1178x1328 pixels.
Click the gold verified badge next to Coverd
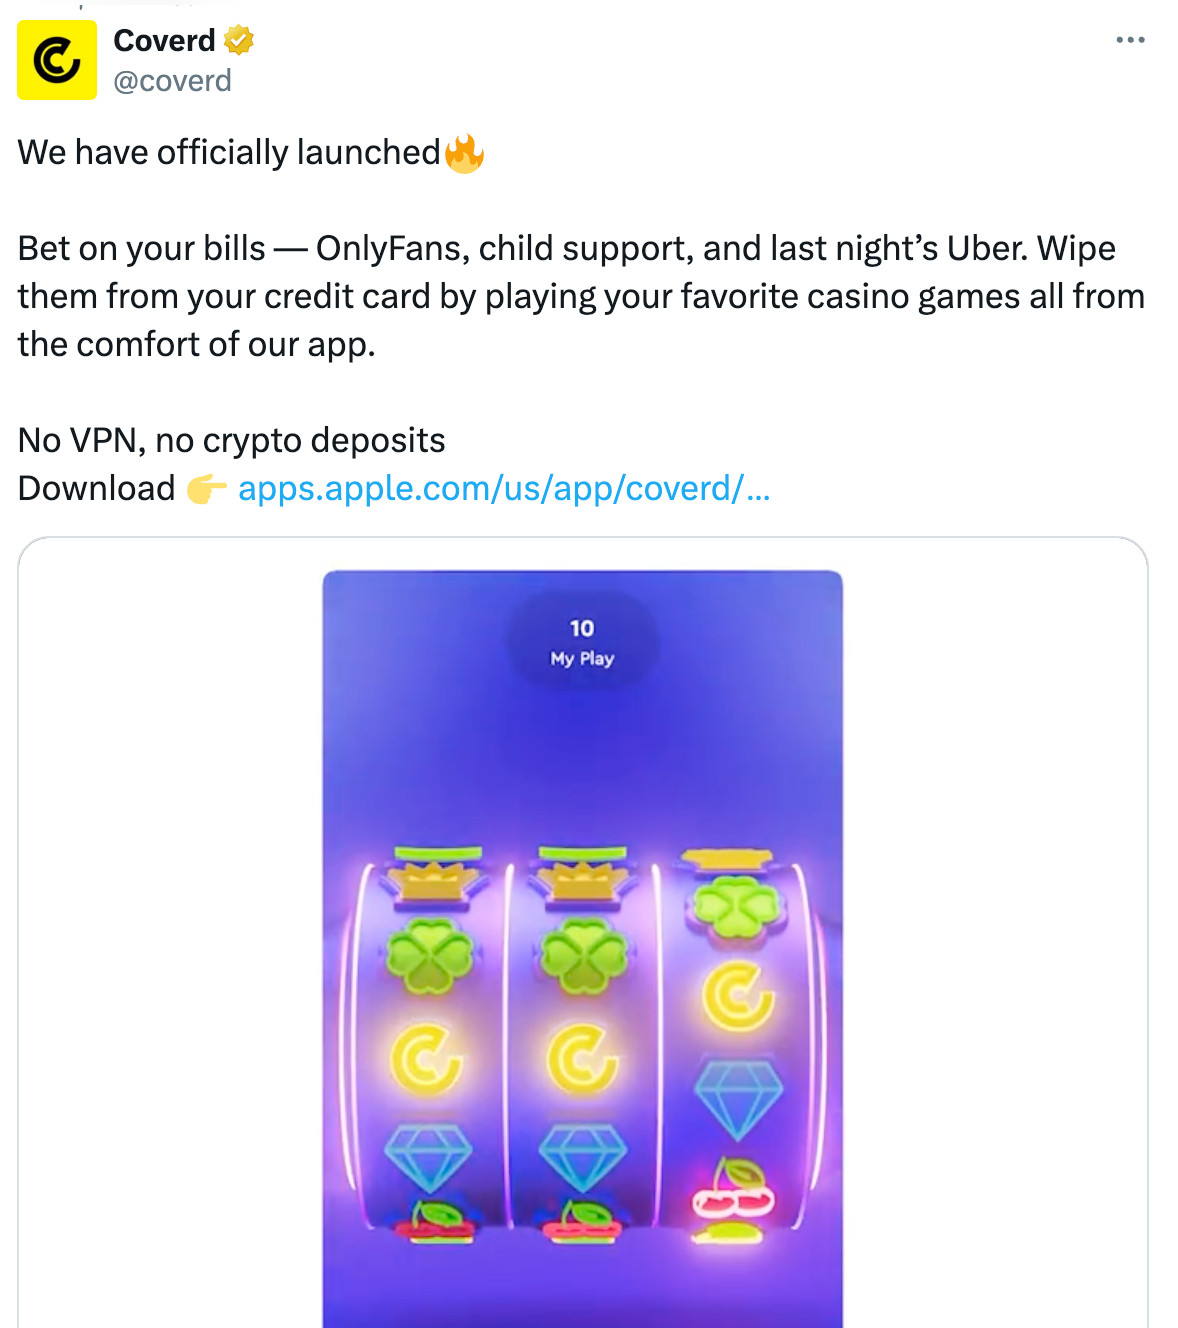click(x=238, y=40)
